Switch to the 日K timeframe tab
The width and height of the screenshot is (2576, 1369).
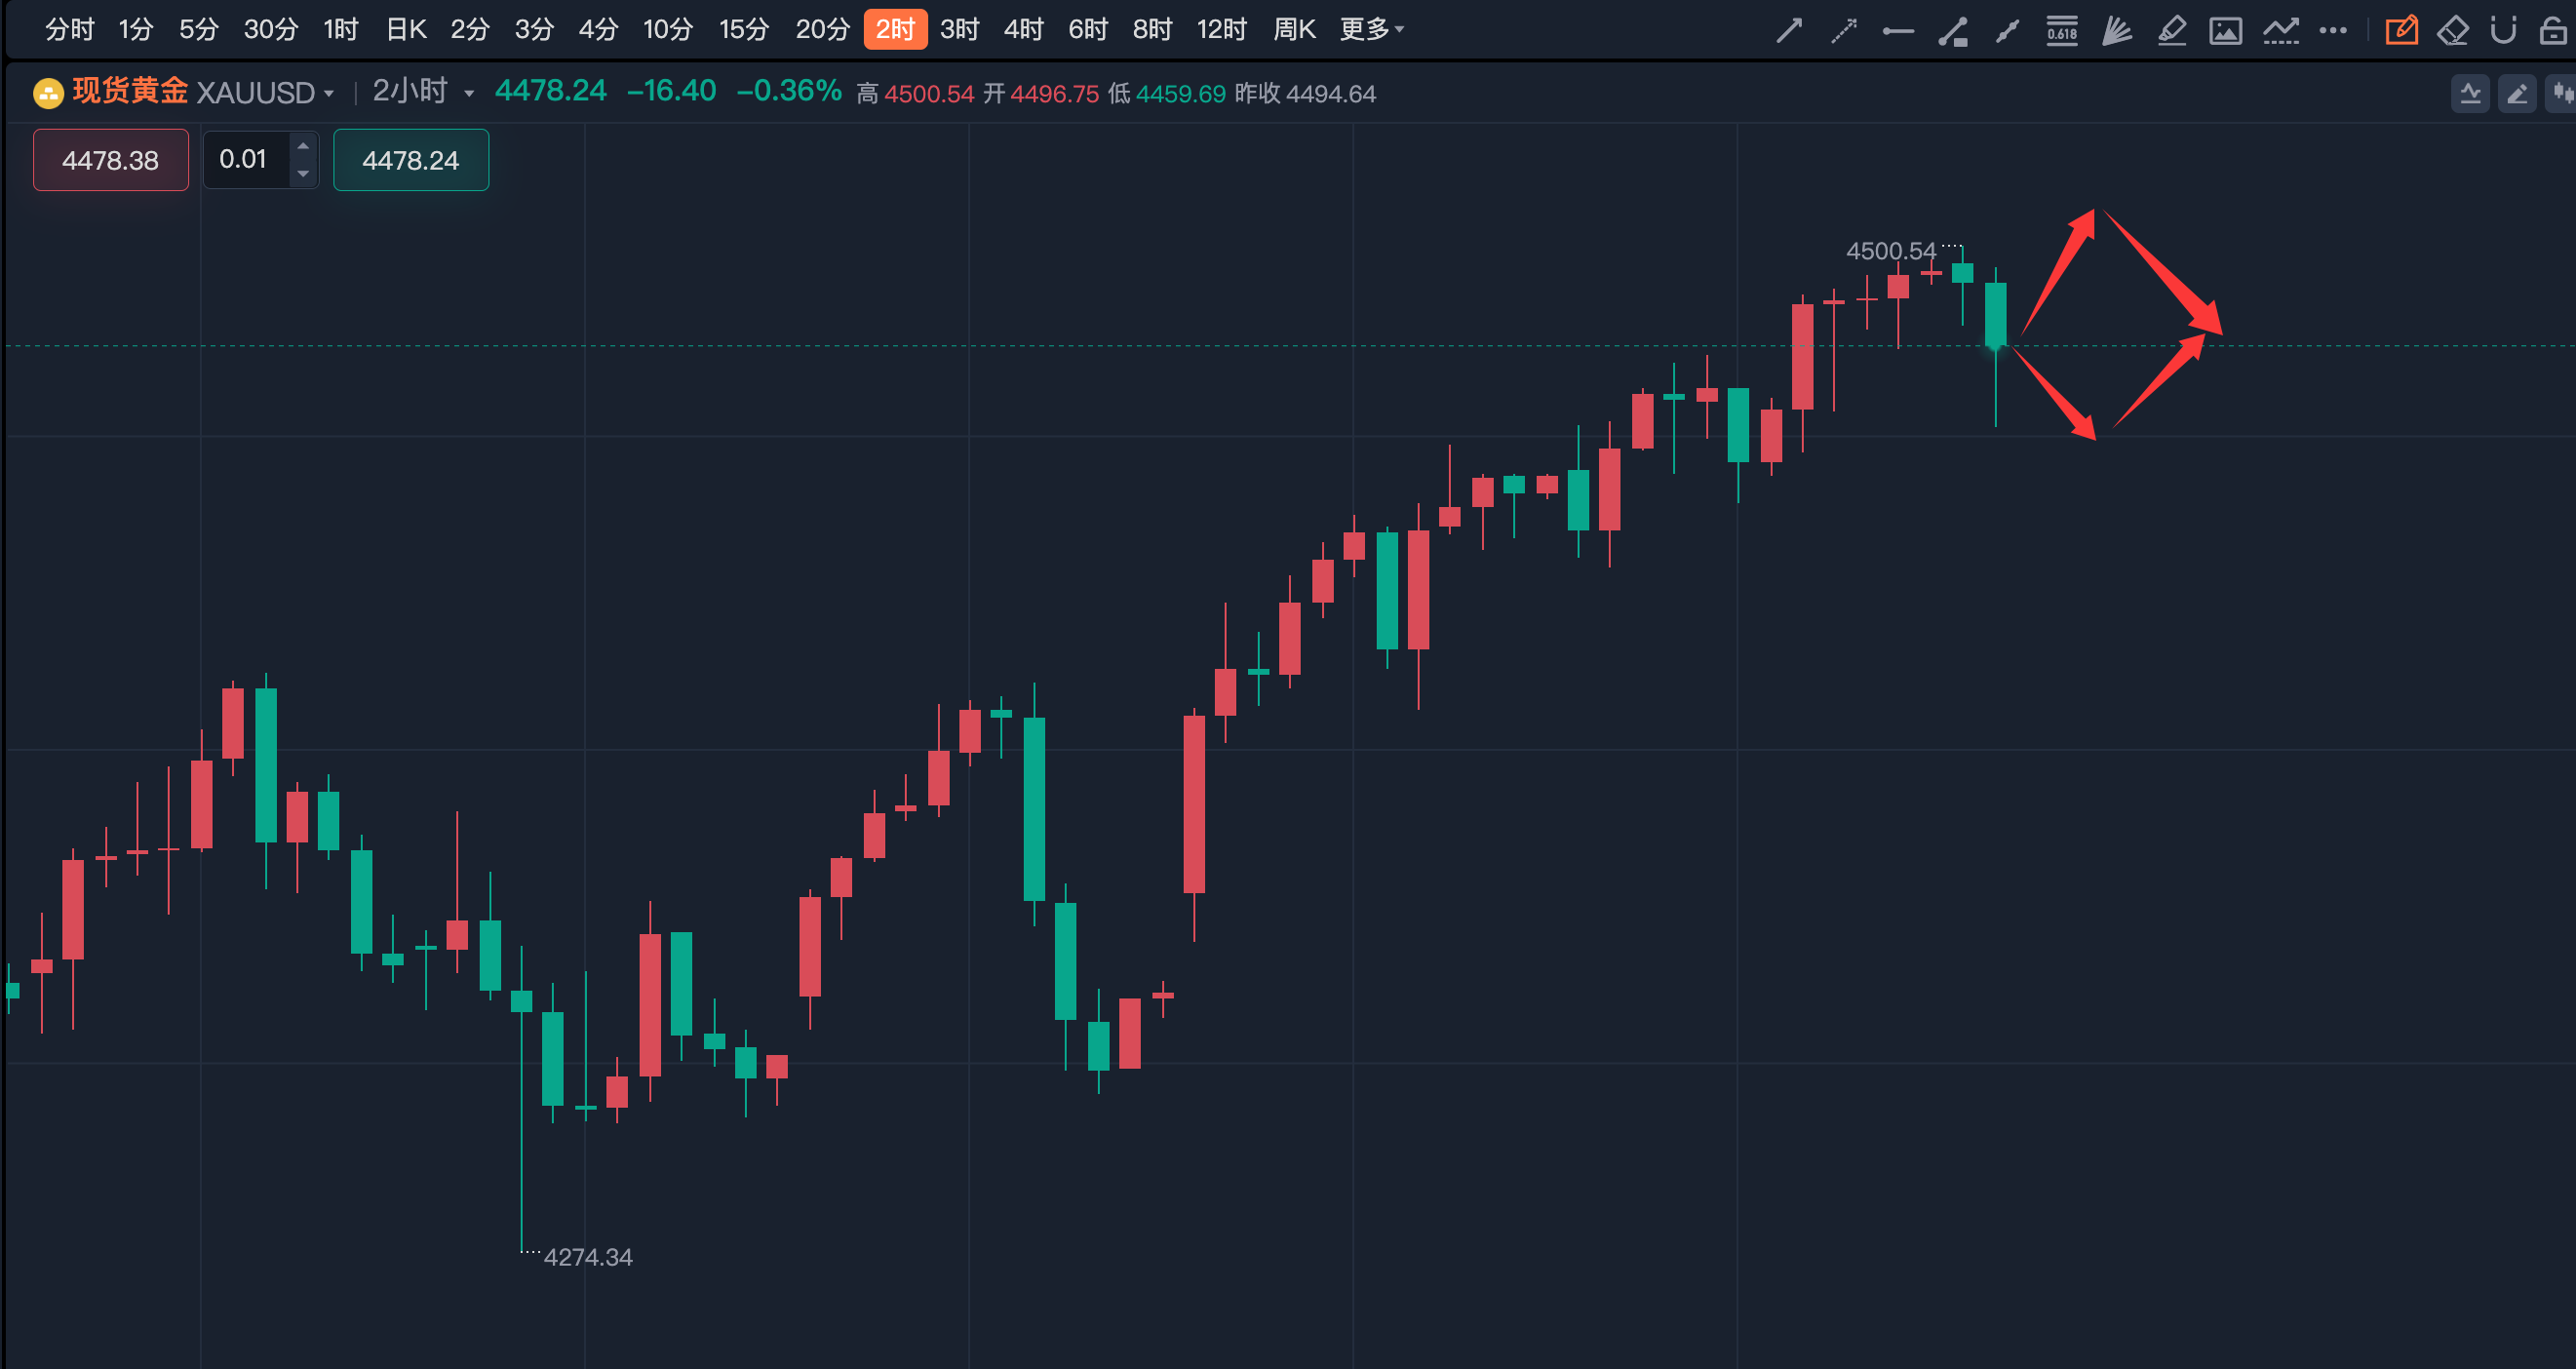(406, 30)
